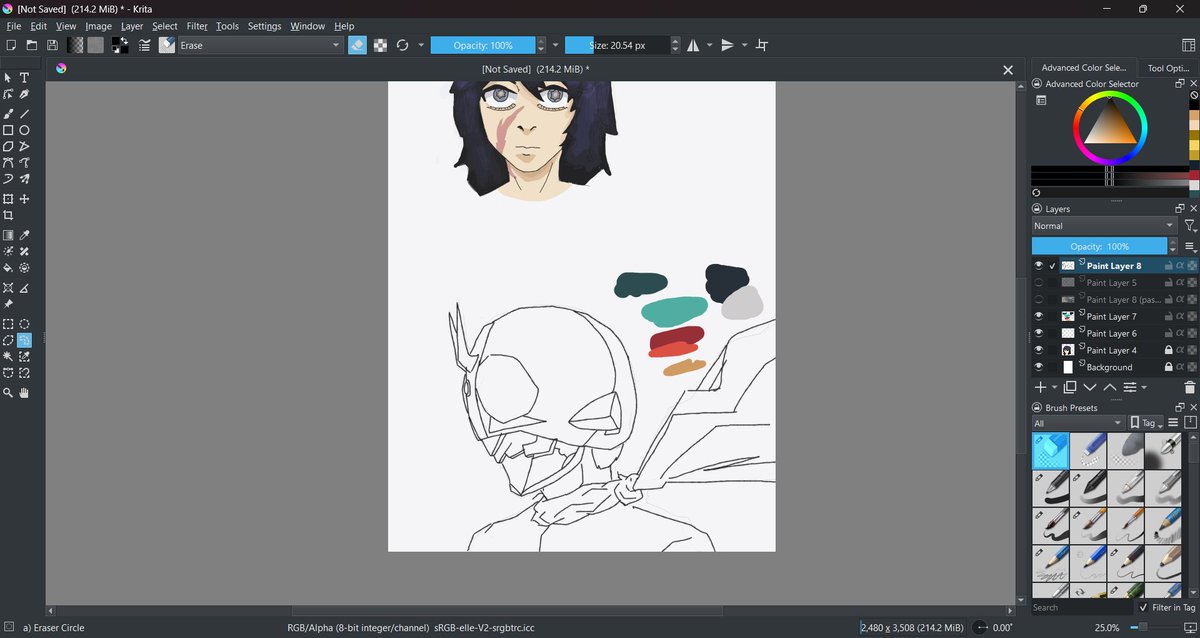
Task: Open the Filter menu
Action: [x=197, y=26]
